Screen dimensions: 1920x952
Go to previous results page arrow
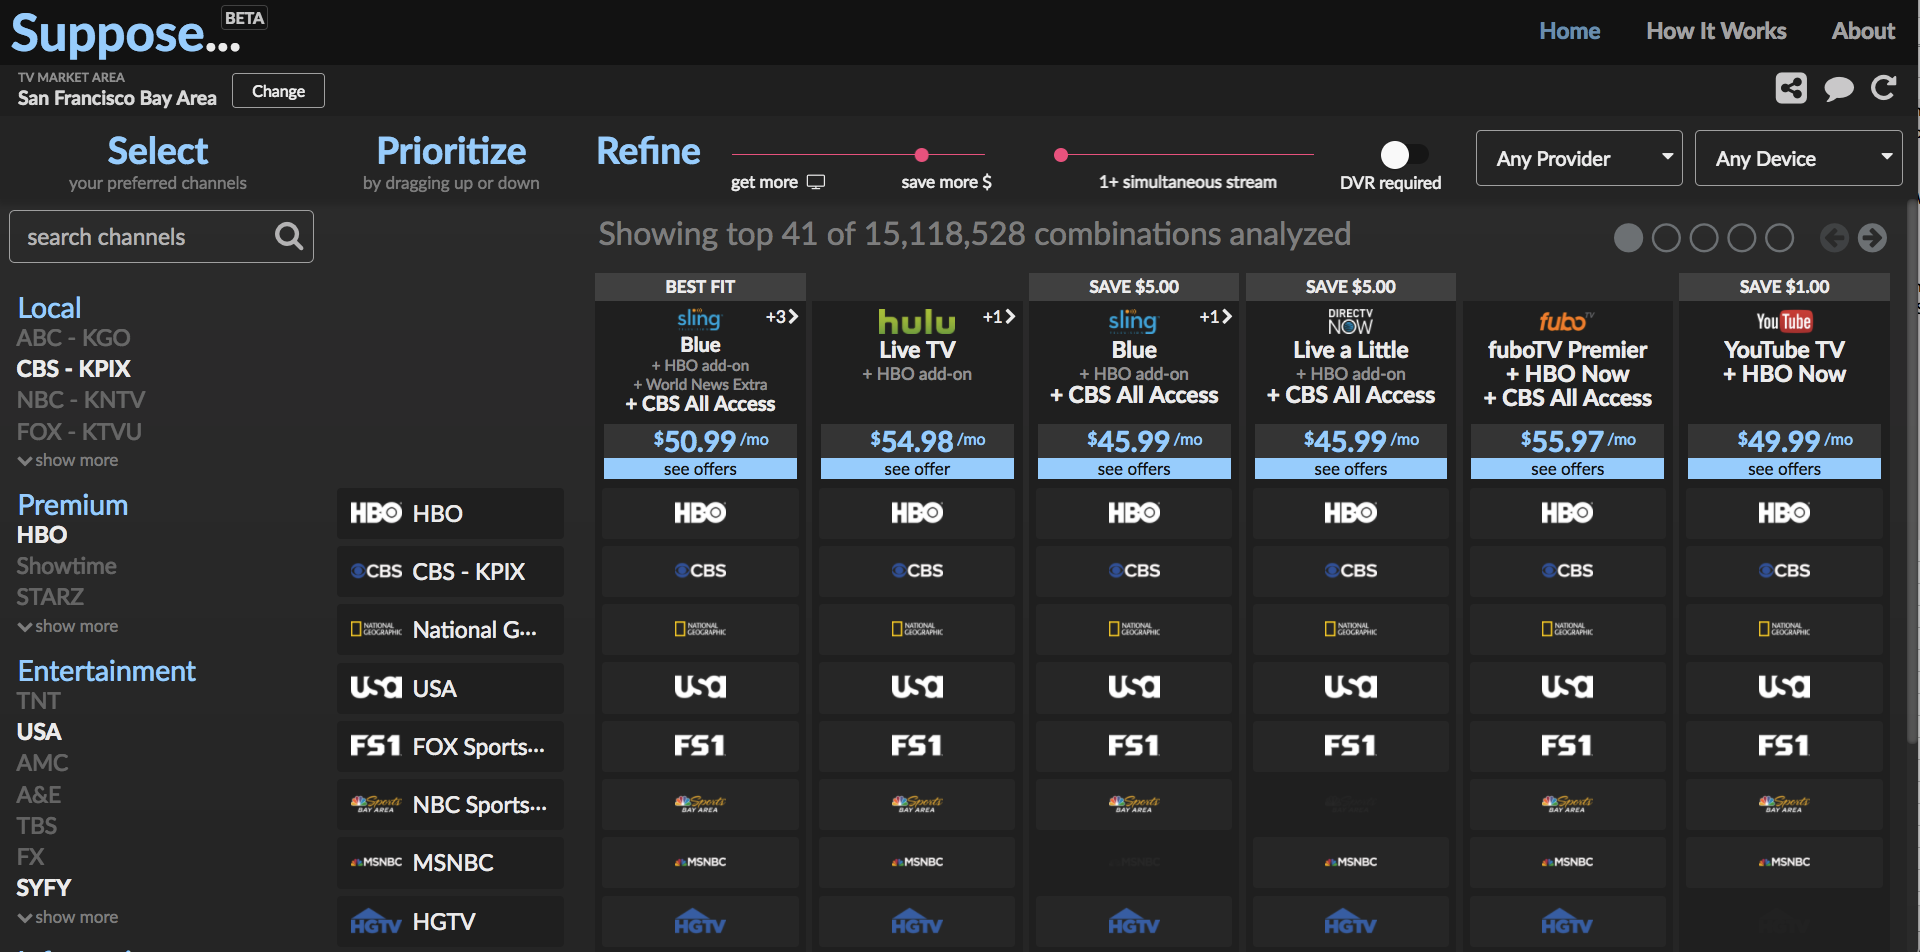(1834, 237)
